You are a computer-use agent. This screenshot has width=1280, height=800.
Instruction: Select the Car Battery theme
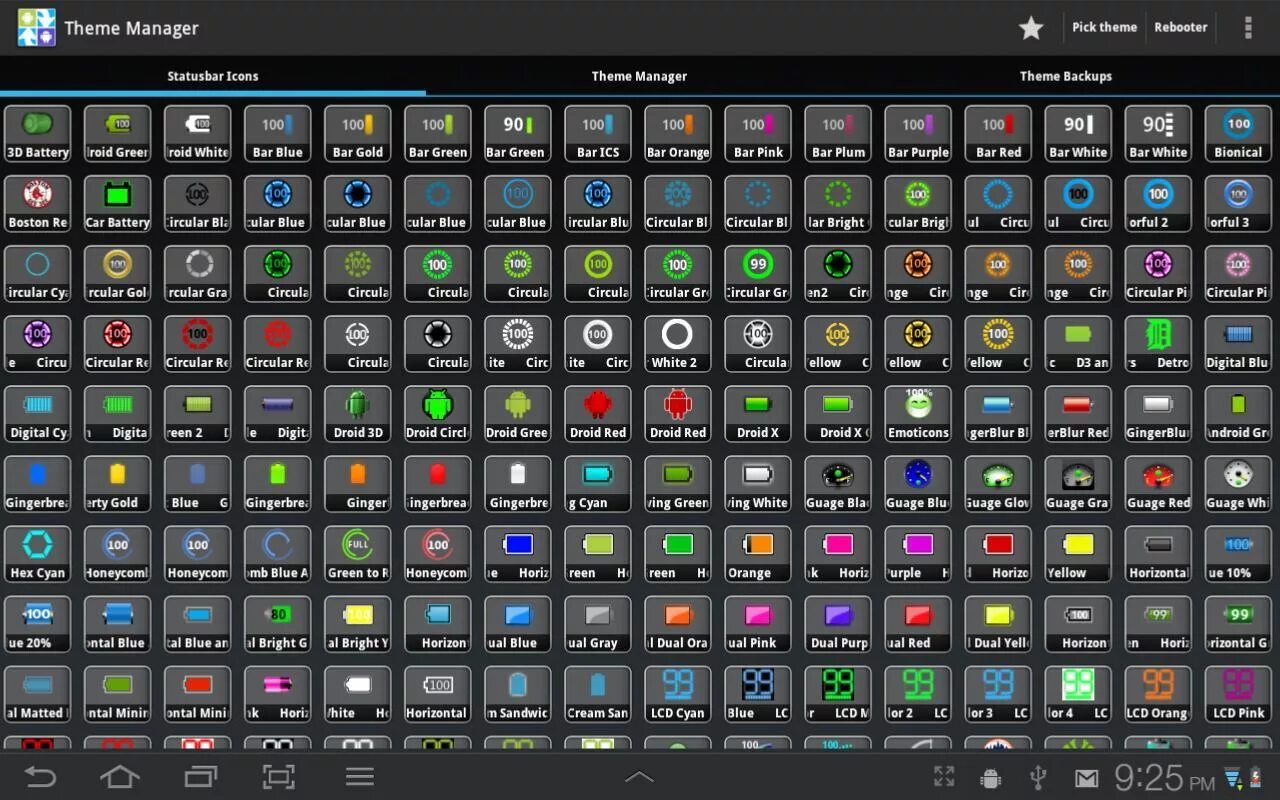coord(118,204)
